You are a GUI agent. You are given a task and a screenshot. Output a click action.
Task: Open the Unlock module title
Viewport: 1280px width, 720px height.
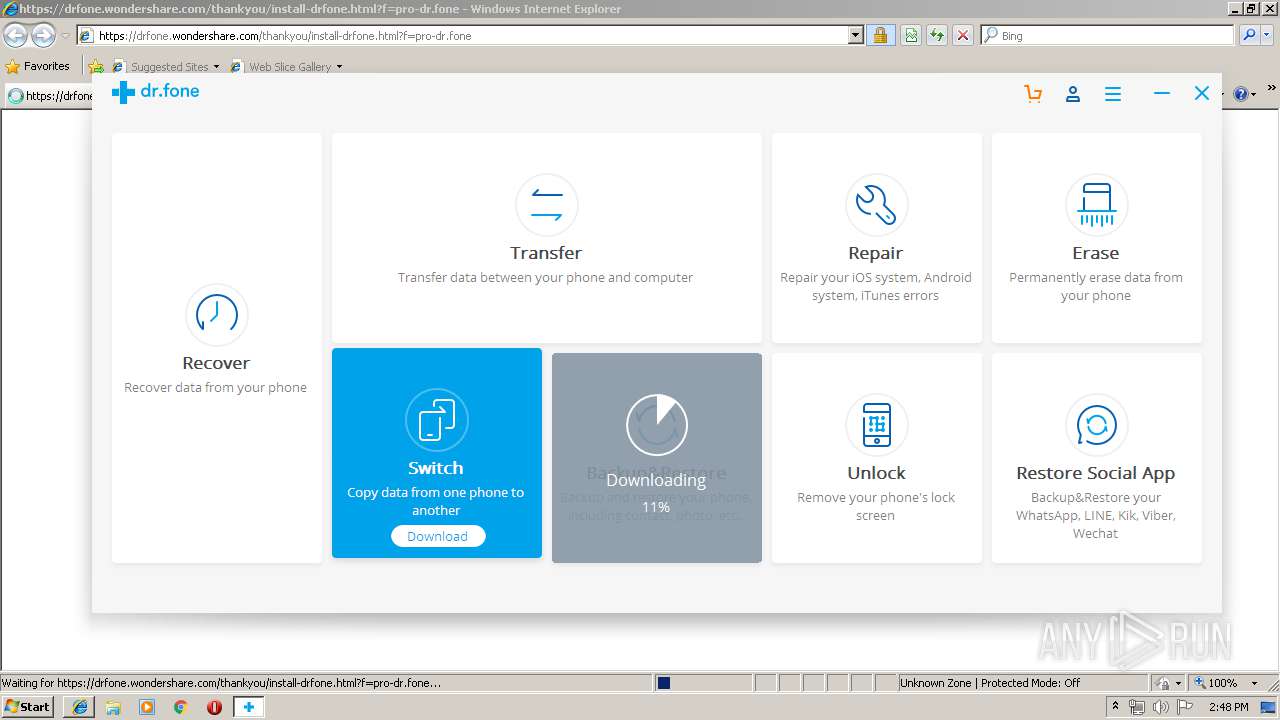click(x=876, y=473)
